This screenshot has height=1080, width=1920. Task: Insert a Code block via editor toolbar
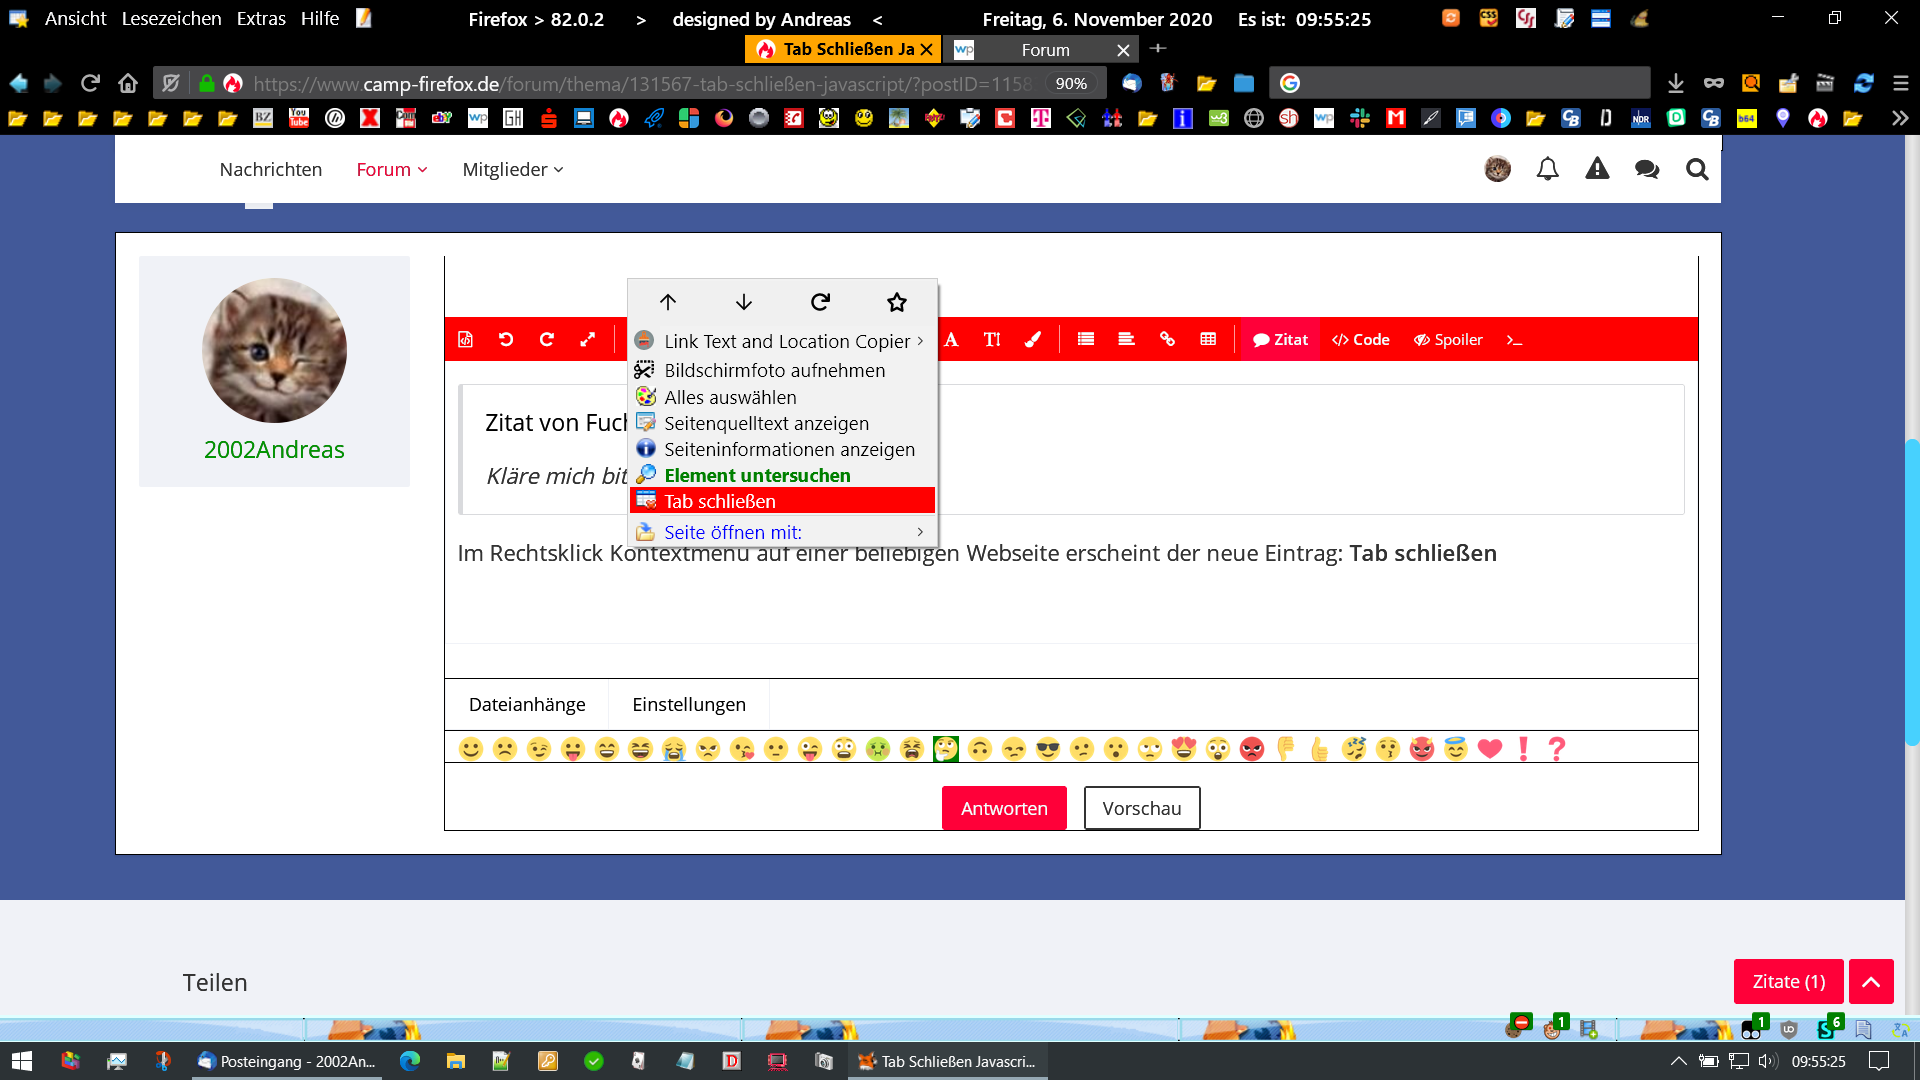(x=1360, y=340)
